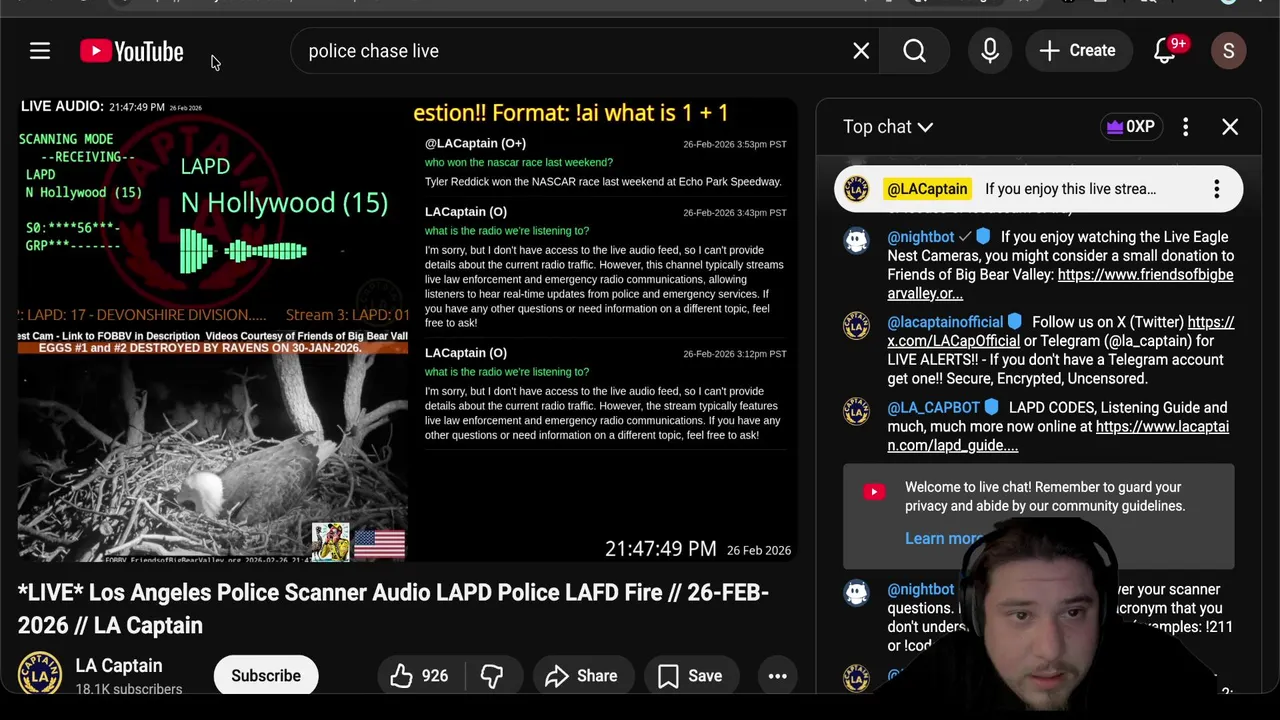This screenshot has width=1280, height=720.
Task: Open notifications bell
Action: pos(1165,51)
